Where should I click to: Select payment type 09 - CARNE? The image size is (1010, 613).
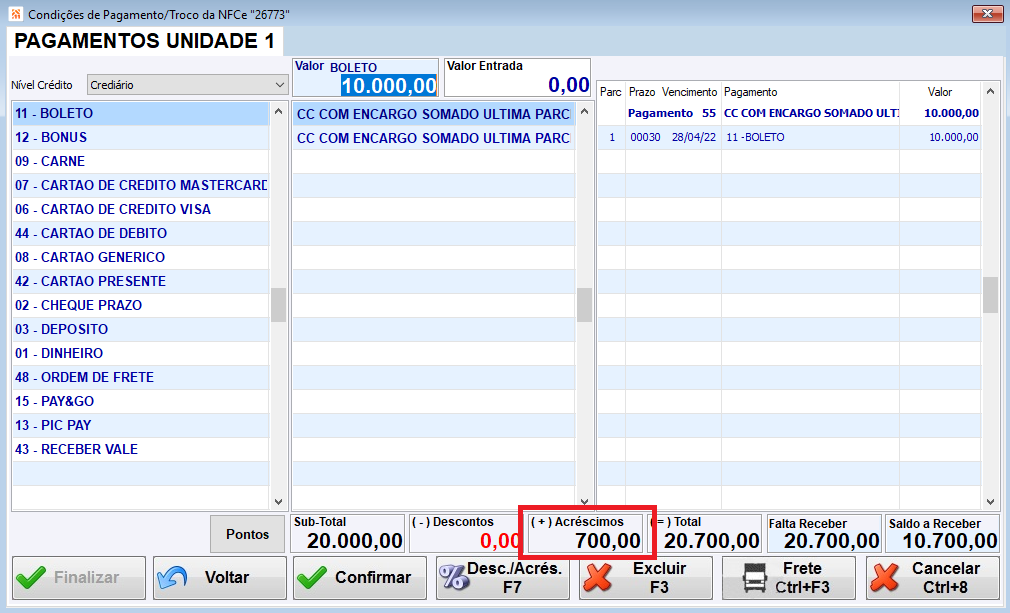140,161
